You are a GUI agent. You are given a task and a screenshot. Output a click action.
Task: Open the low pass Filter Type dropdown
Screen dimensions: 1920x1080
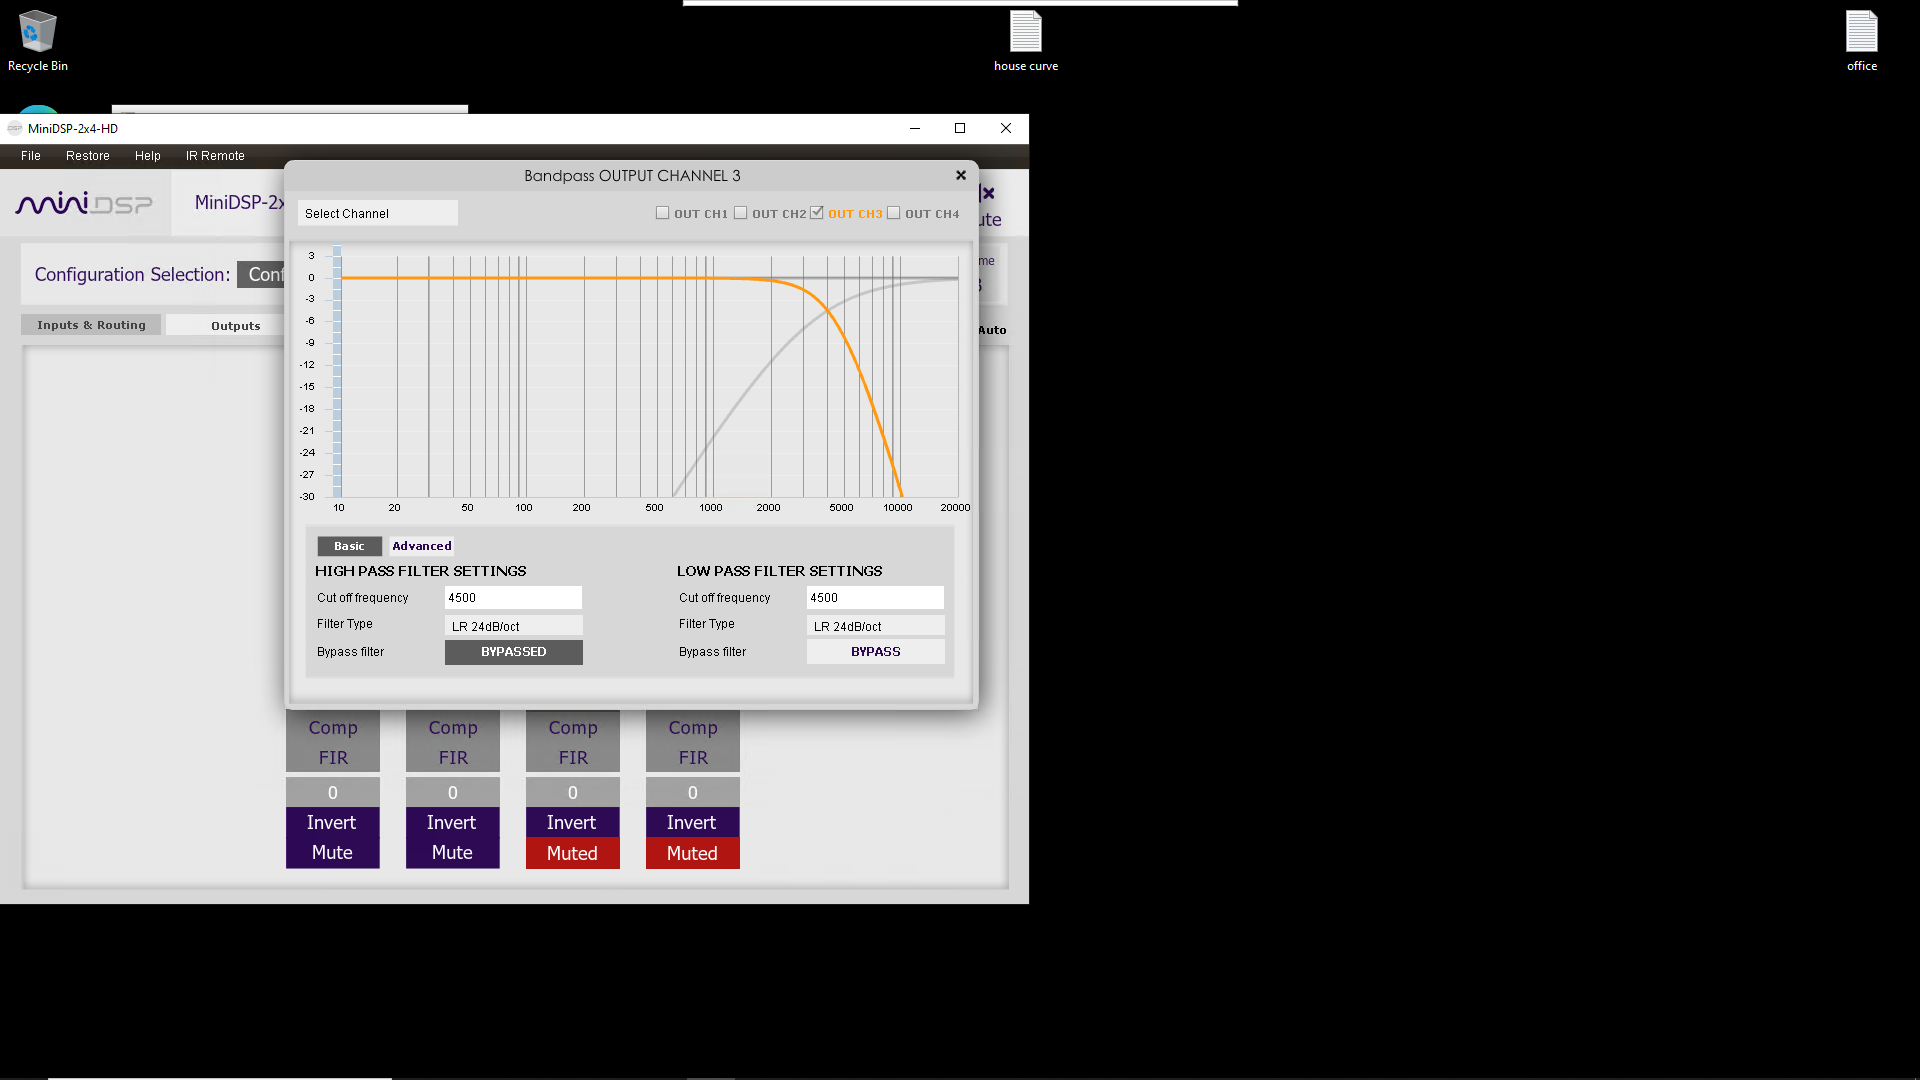point(875,626)
